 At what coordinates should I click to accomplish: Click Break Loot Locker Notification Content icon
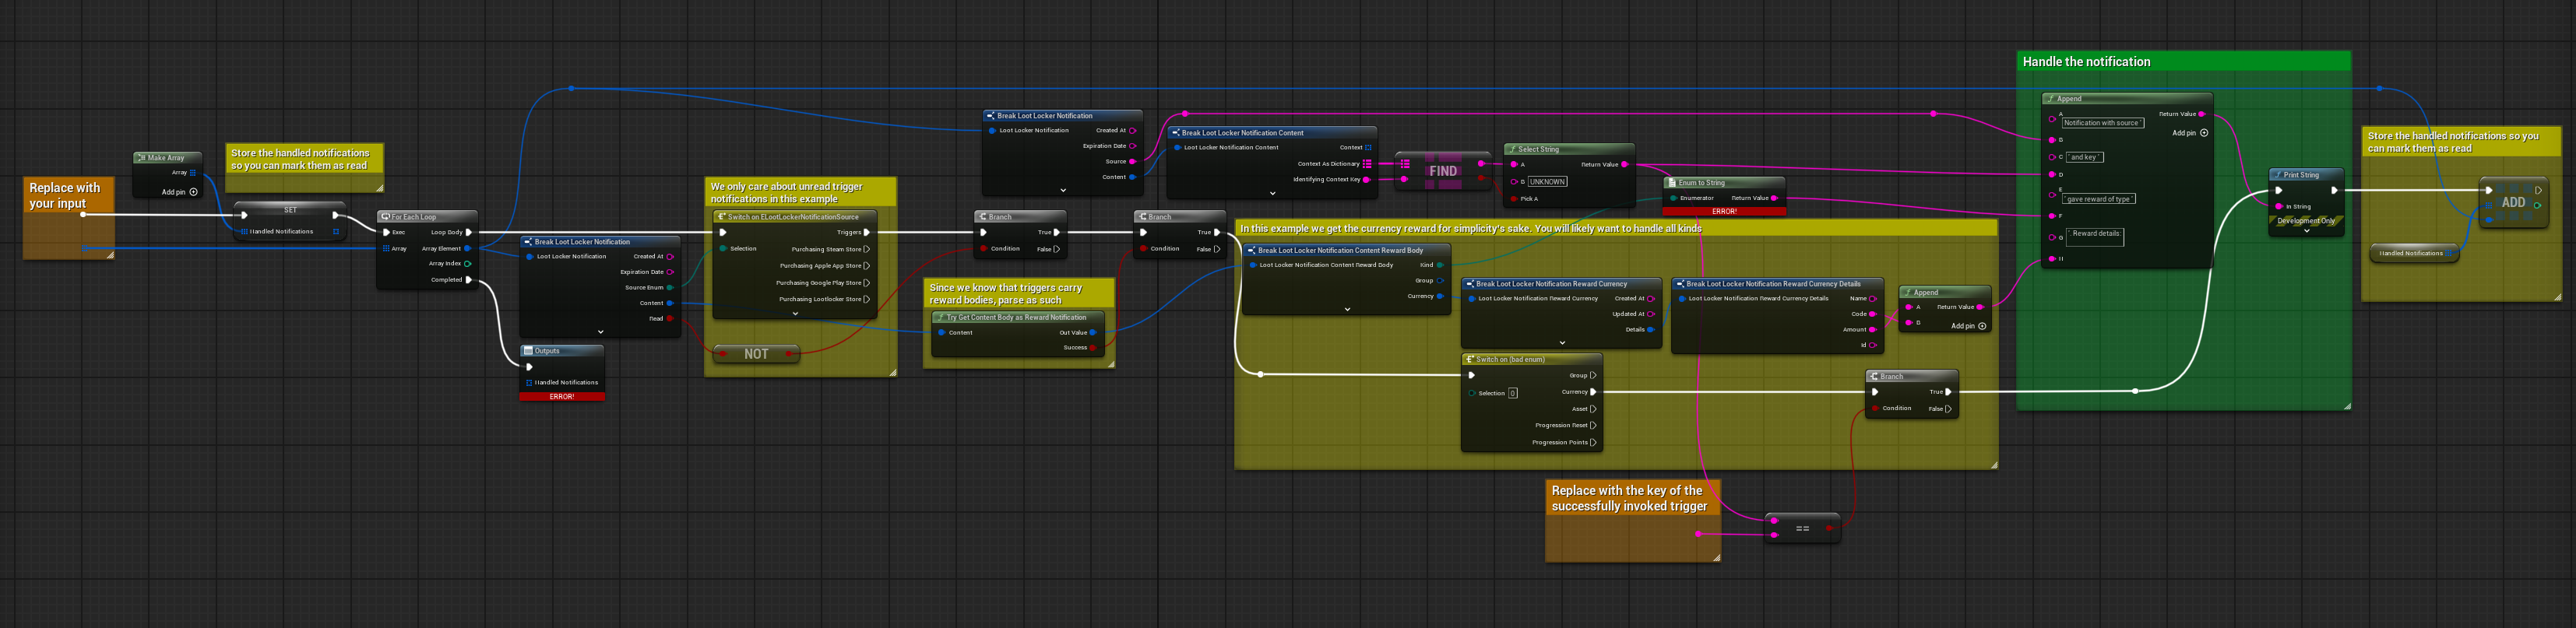1175,133
